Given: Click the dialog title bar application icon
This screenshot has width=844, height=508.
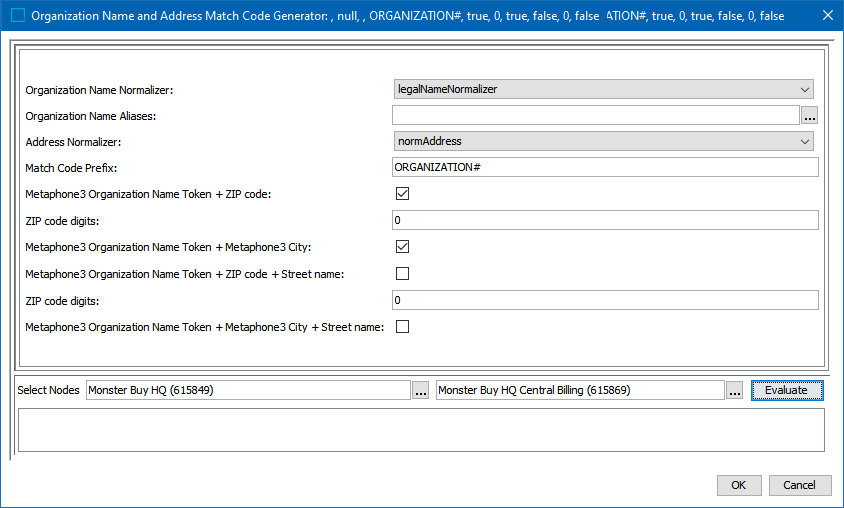Looking at the screenshot, I should [x=17, y=16].
